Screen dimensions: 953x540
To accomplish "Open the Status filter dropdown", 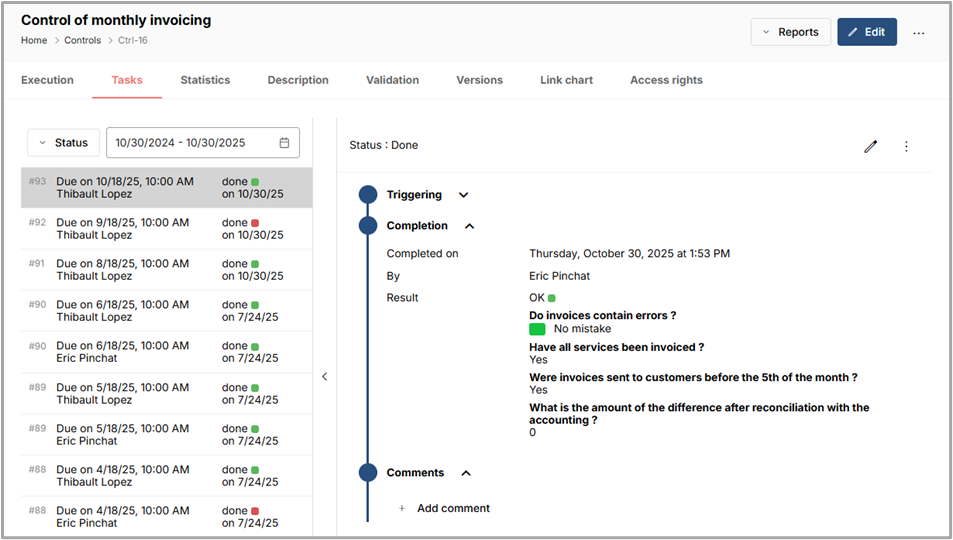I will 63,143.
